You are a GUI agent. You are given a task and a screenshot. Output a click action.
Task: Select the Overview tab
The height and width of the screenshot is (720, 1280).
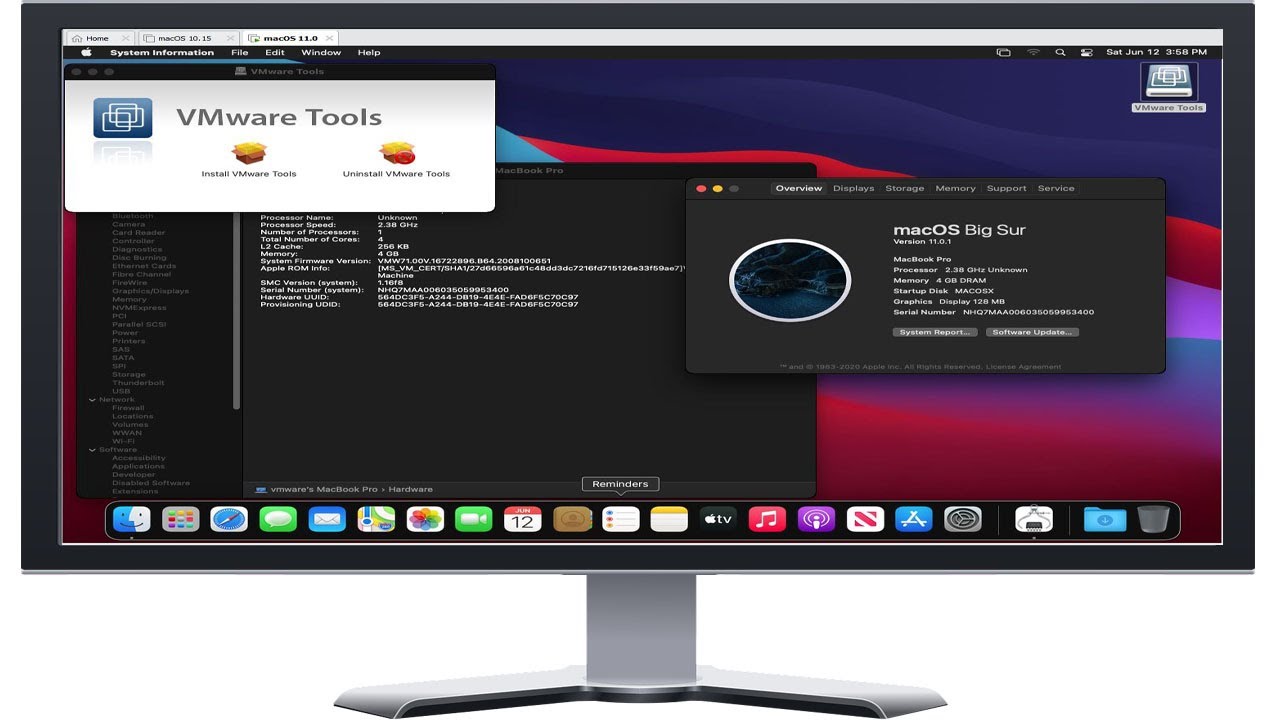(x=799, y=188)
